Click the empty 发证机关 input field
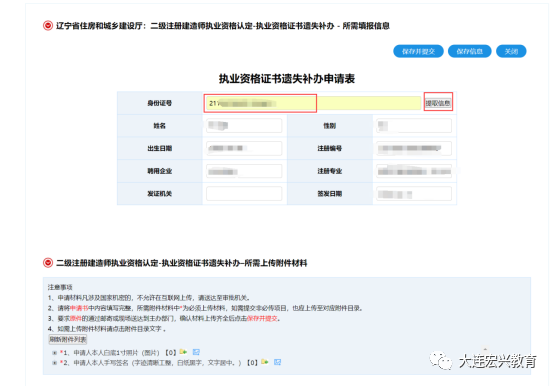This screenshot has width=554, height=386. tap(244, 194)
